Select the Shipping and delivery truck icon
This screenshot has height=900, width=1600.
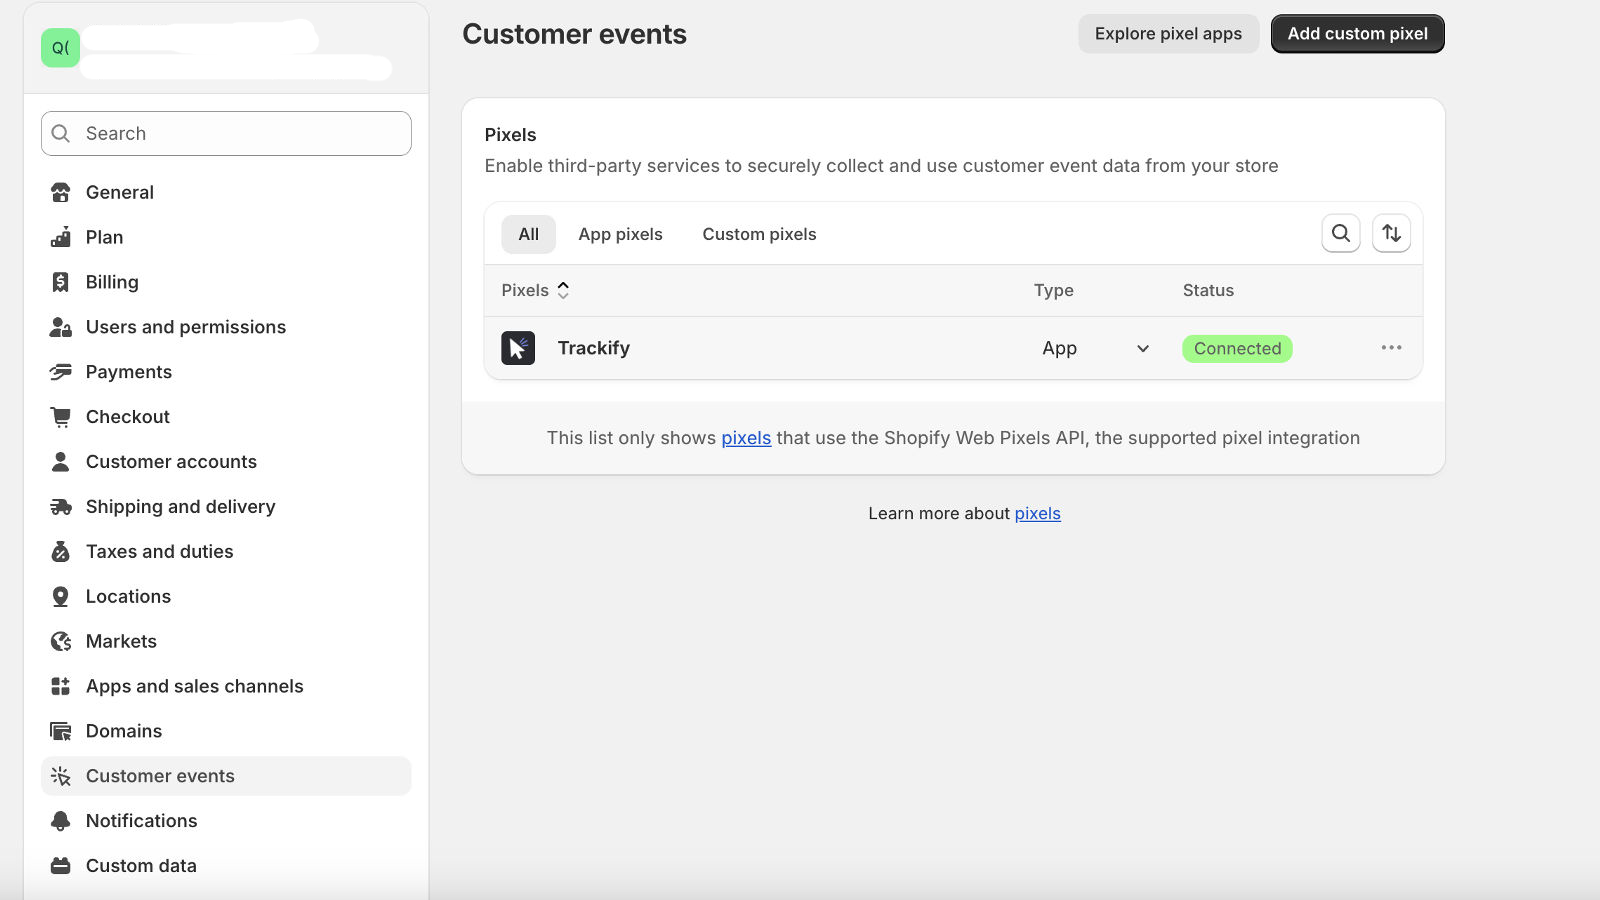click(x=61, y=506)
